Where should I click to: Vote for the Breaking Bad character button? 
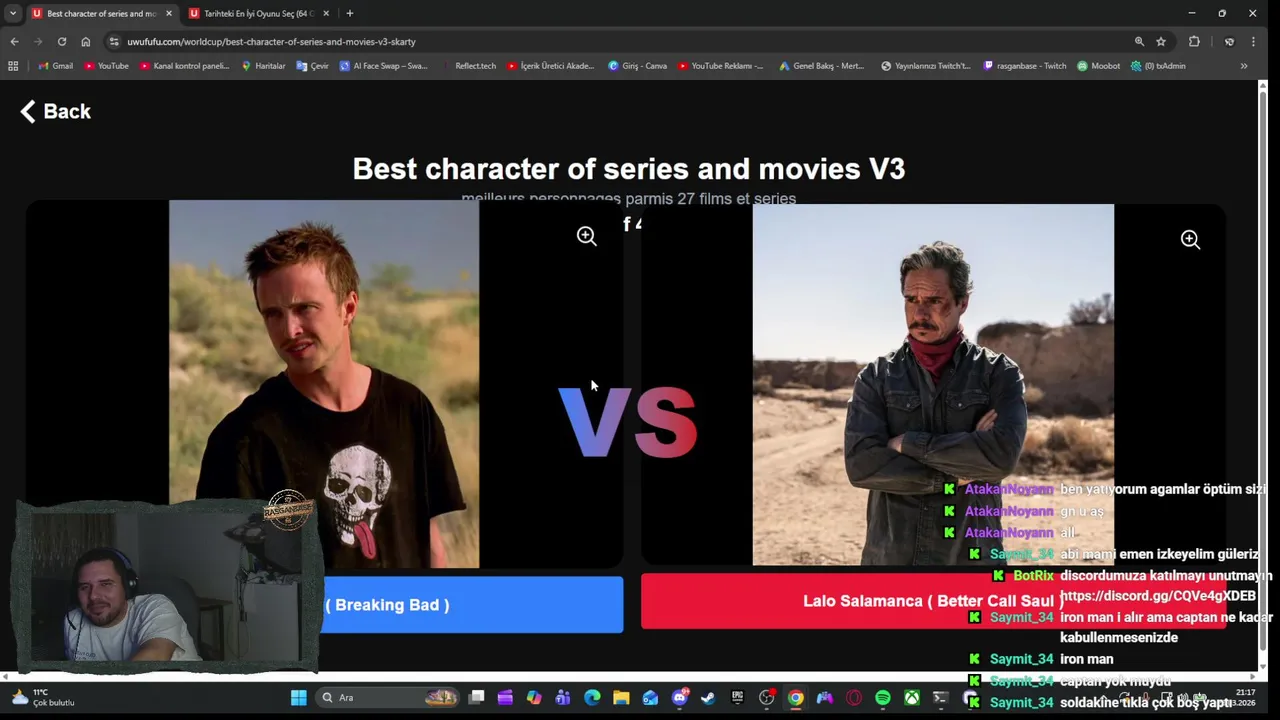click(472, 604)
